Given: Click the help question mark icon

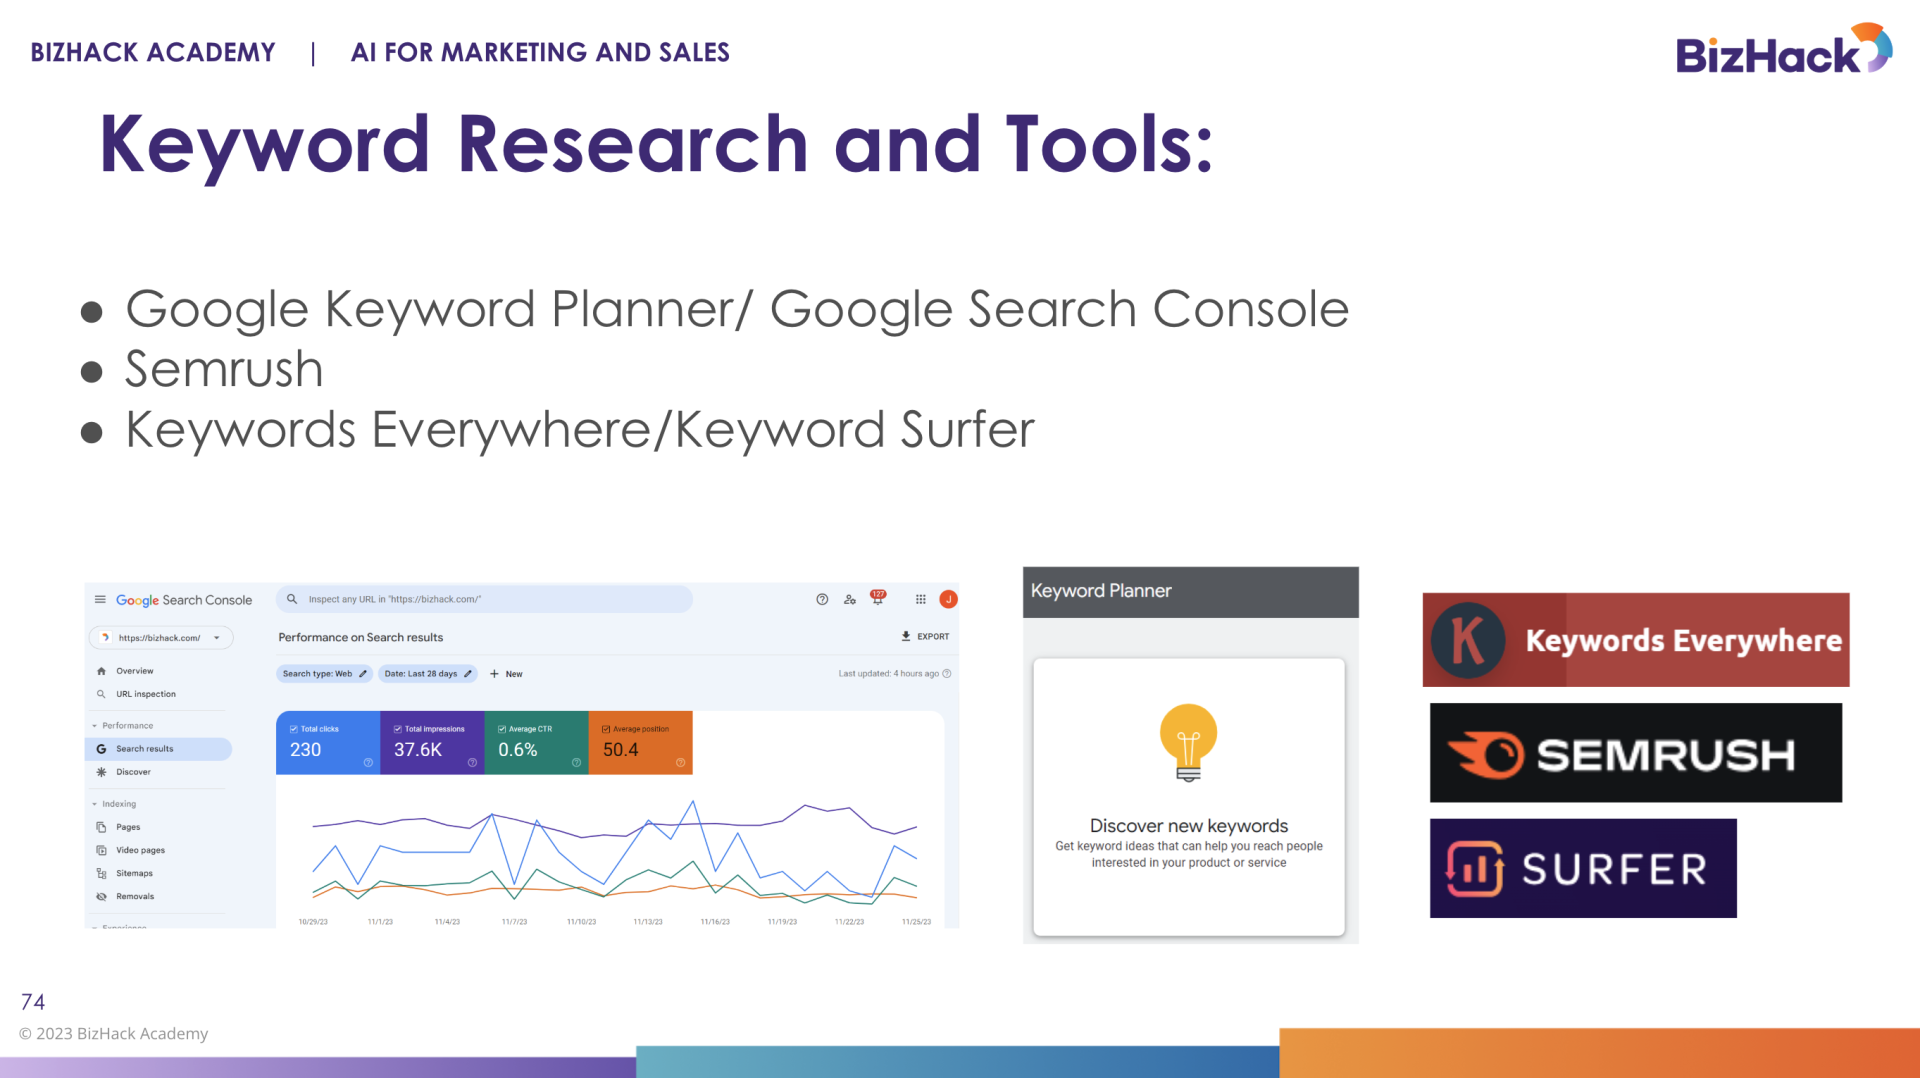Looking at the screenshot, I should click(x=822, y=600).
